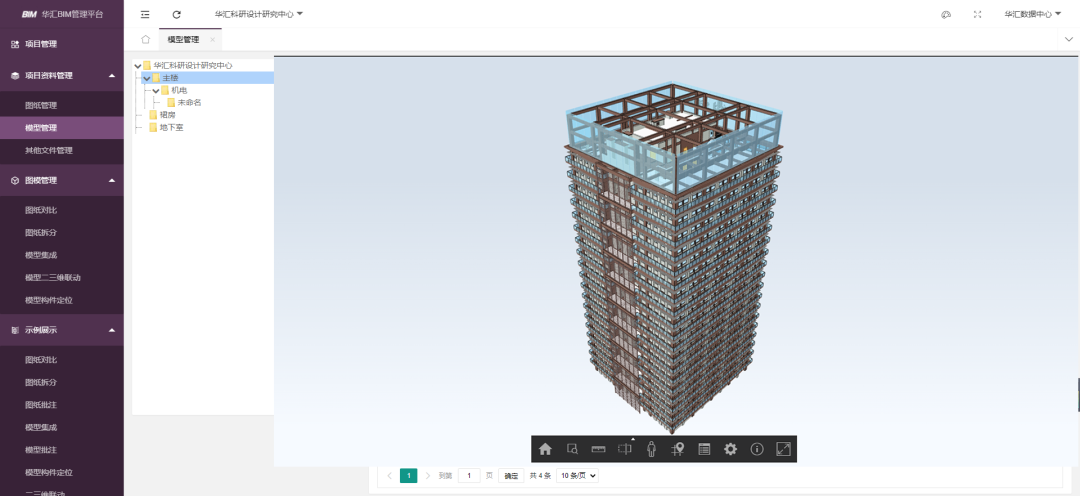This screenshot has height=496, width=1080.
Task: Collapse the 机电 tree node
Action: tap(155, 90)
